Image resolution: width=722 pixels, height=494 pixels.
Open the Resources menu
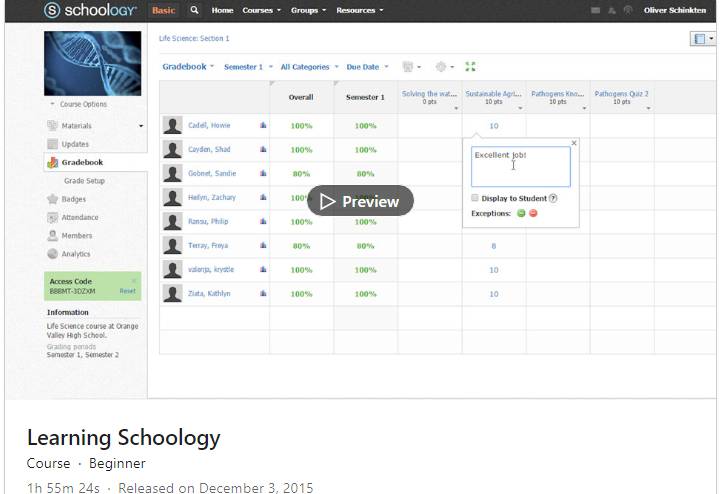pos(360,10)
